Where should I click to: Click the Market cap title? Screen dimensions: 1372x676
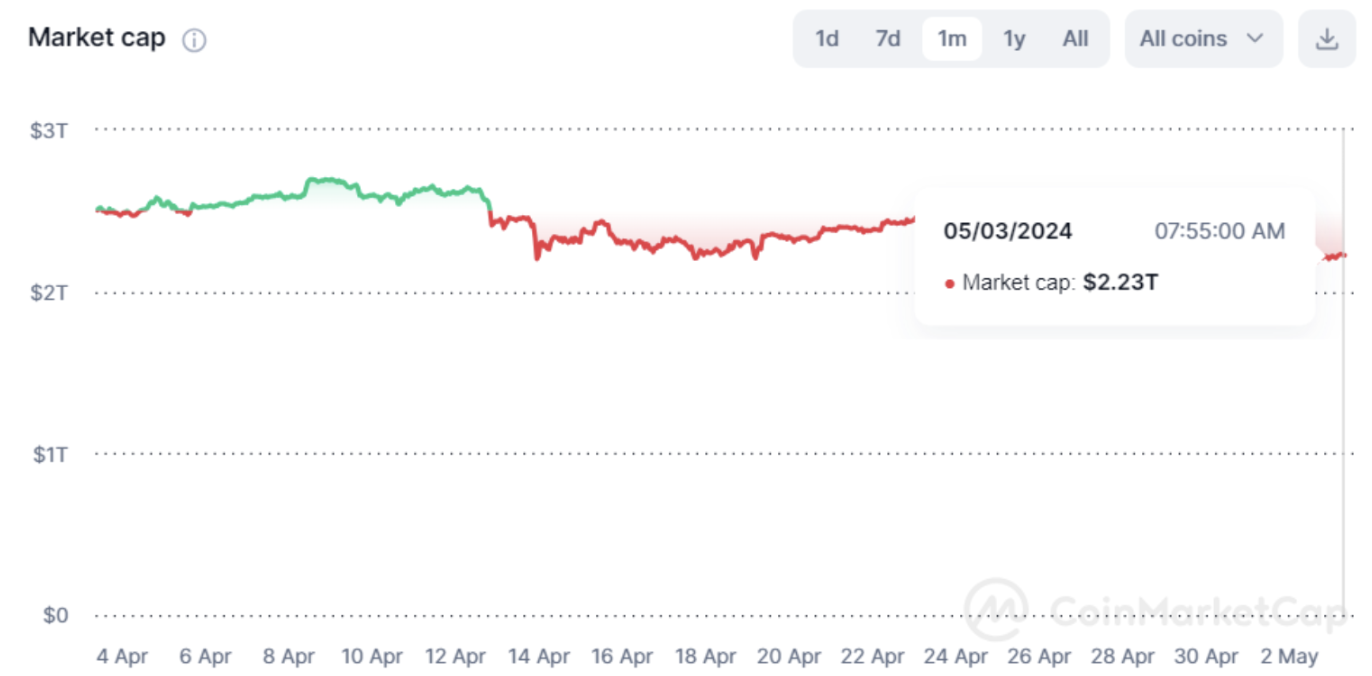tap(96, 38)
